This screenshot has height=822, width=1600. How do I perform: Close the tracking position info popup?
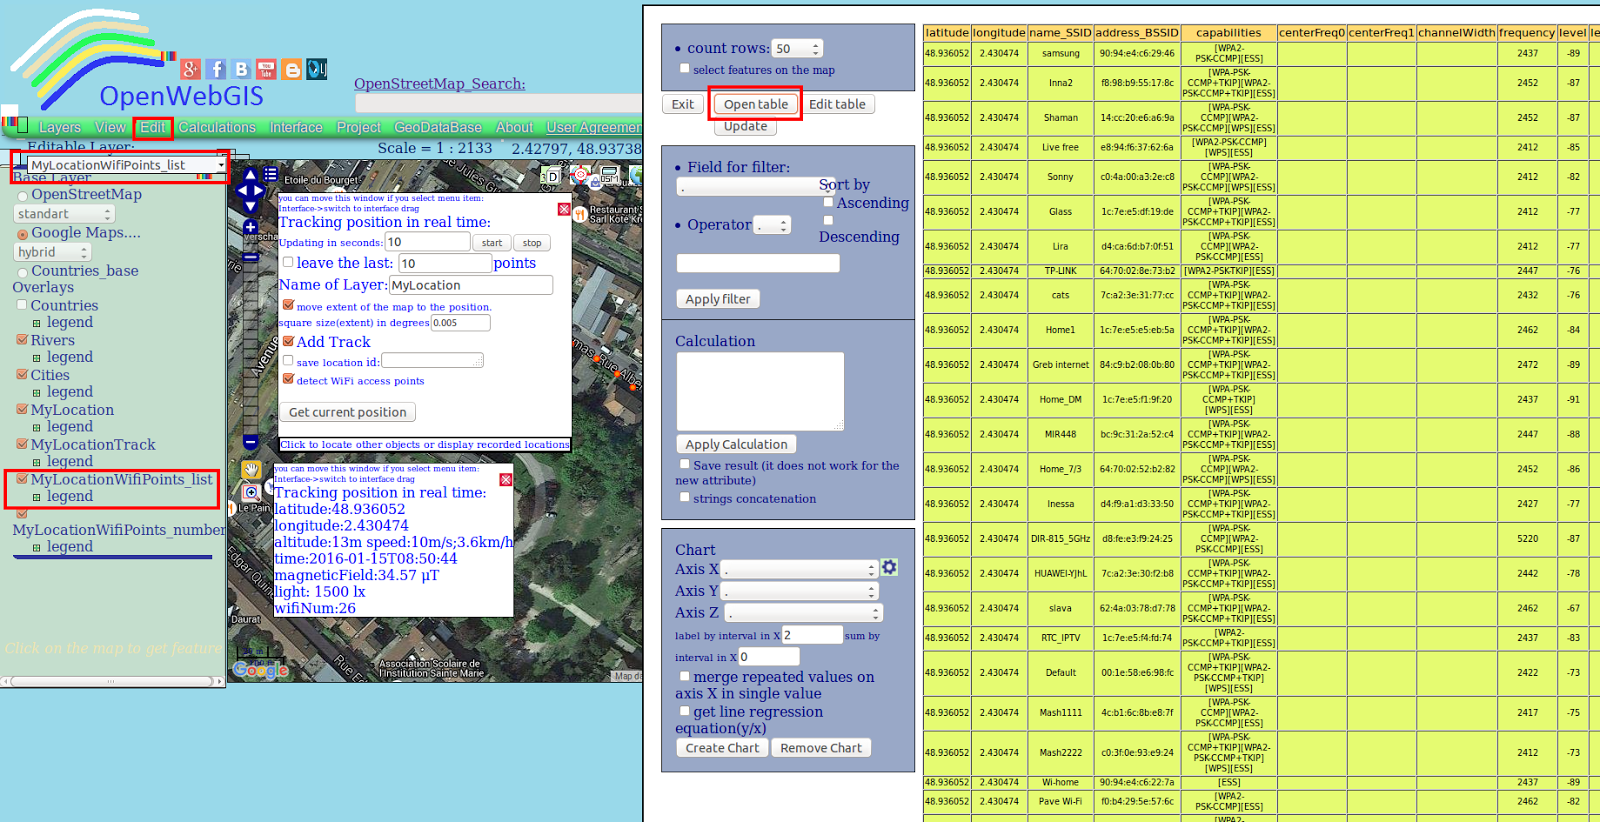tap(506, 480)
